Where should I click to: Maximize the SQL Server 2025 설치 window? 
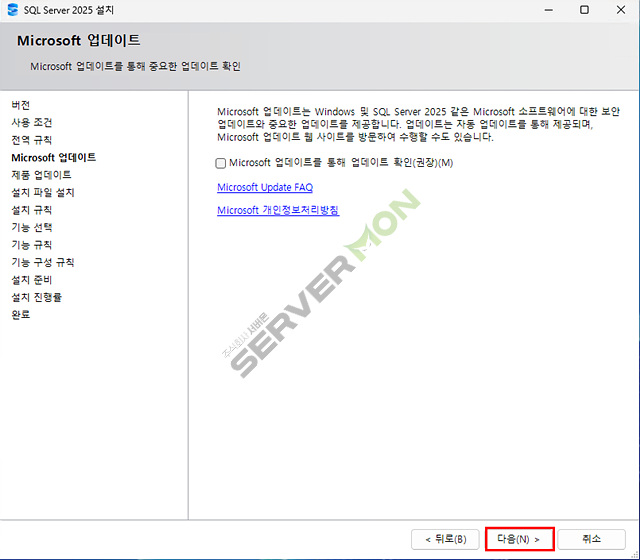coord(584,10)
